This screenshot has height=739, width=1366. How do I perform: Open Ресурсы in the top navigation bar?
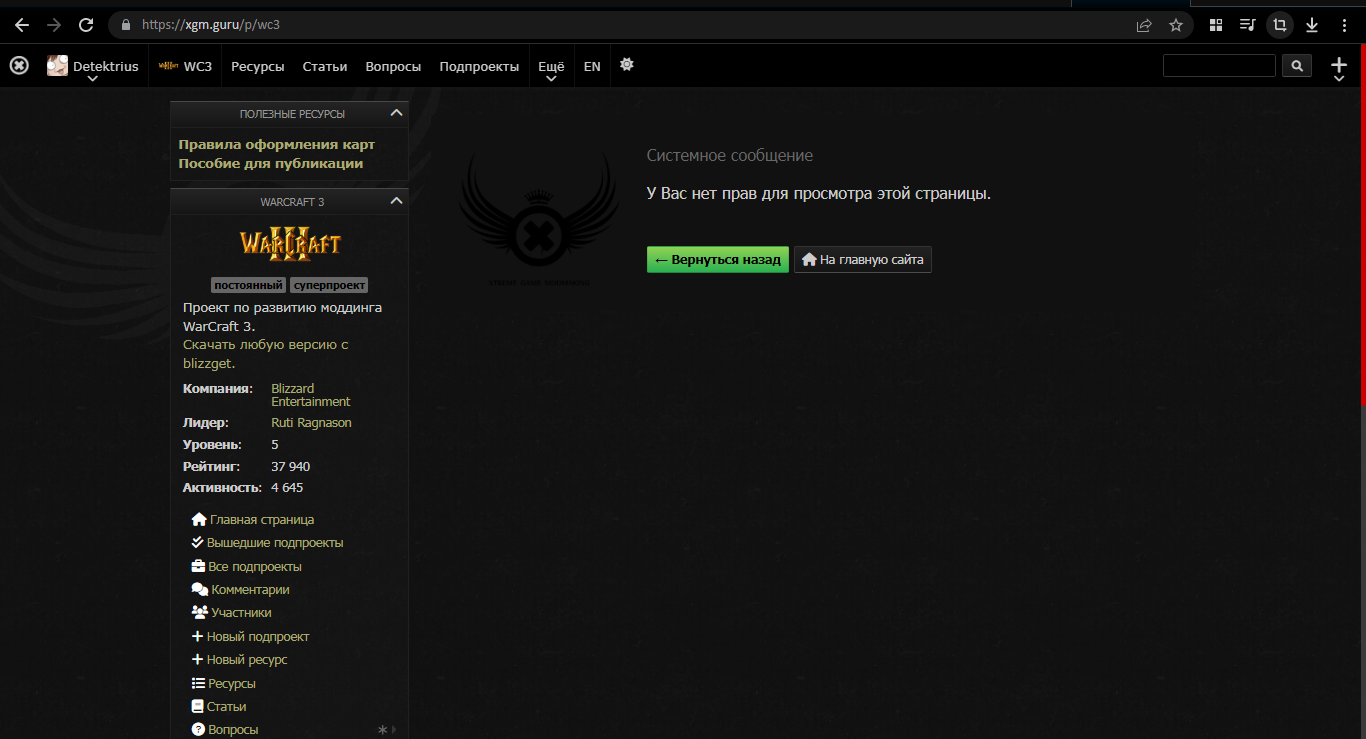click(258, 67)
